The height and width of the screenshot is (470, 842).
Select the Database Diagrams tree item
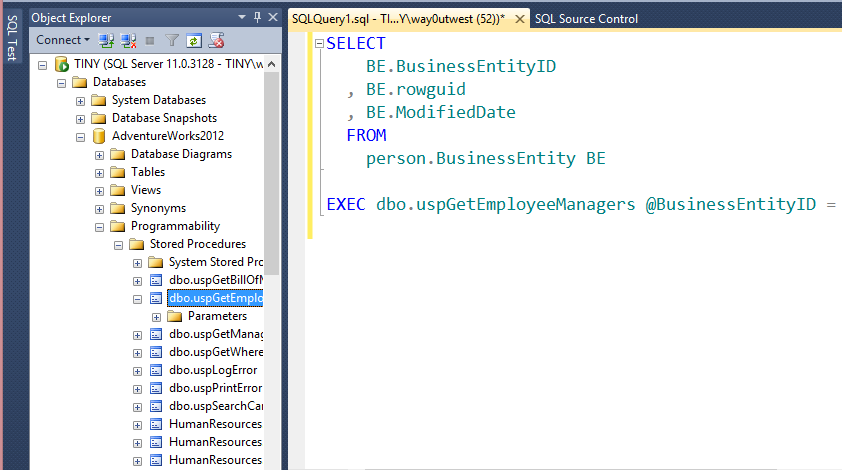(182, 154)
